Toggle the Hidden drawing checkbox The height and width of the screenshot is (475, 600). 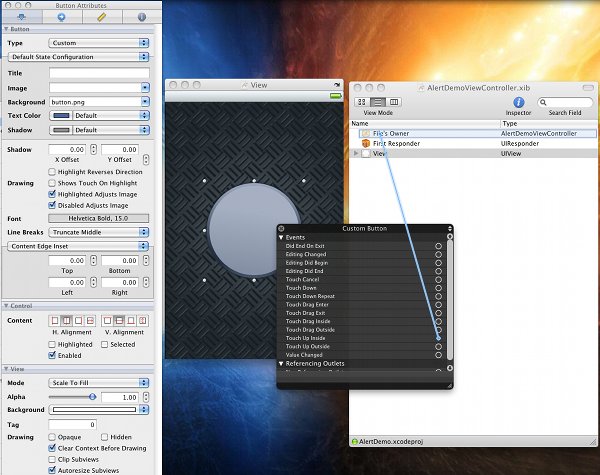pyautogui.click(x=103, y=436)
